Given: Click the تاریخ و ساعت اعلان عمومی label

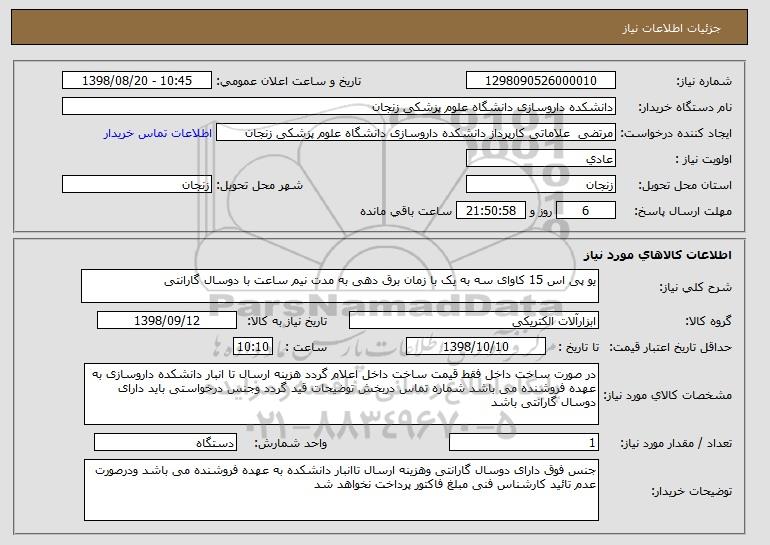Looking at the screenshot, I should pyautogui.click(x=289, y=82).
